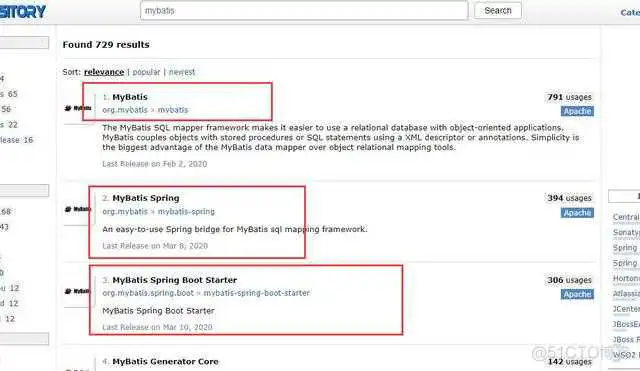
Task: Click the Atlassian repository link in sidebar
Action: click(x=626, y=294)
